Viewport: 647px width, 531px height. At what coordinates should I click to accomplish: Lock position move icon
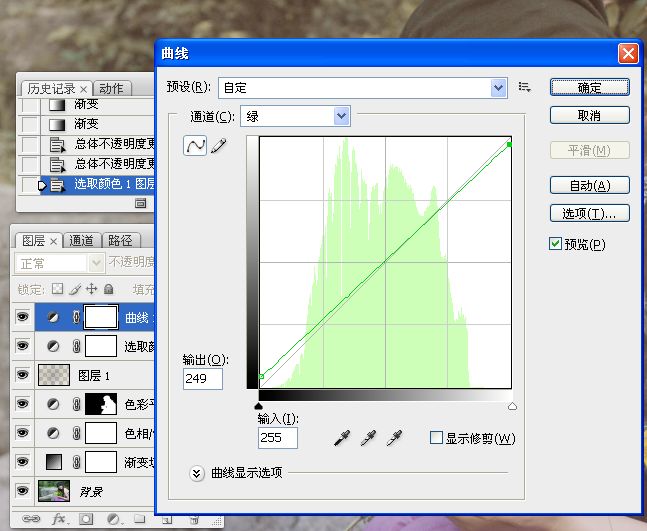point(91,289)
